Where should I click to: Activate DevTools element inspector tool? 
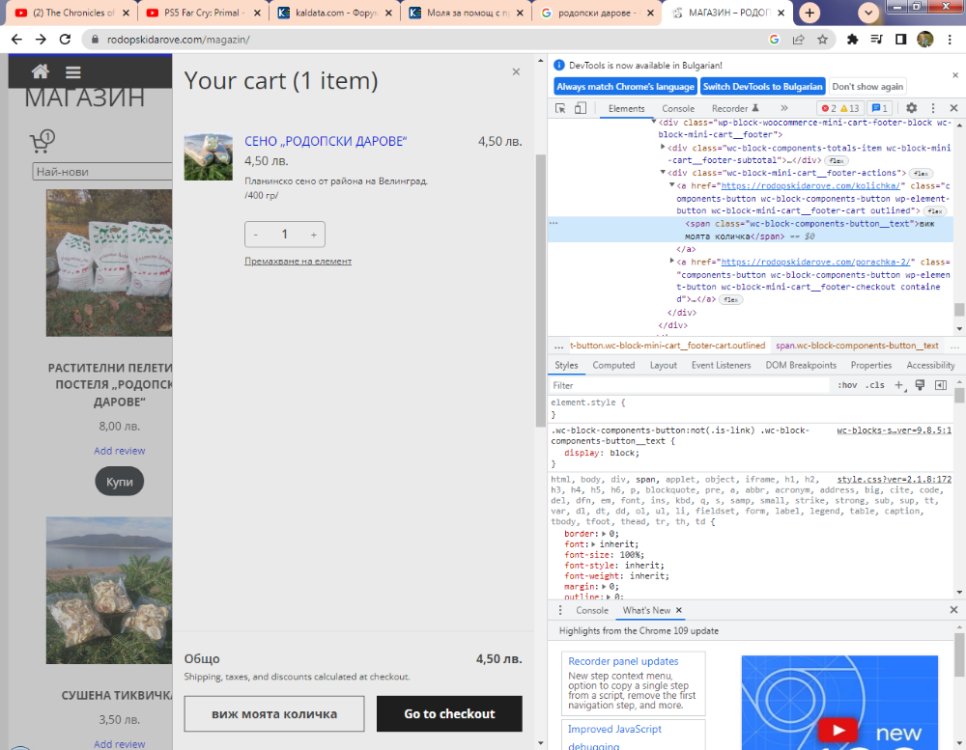560,108
